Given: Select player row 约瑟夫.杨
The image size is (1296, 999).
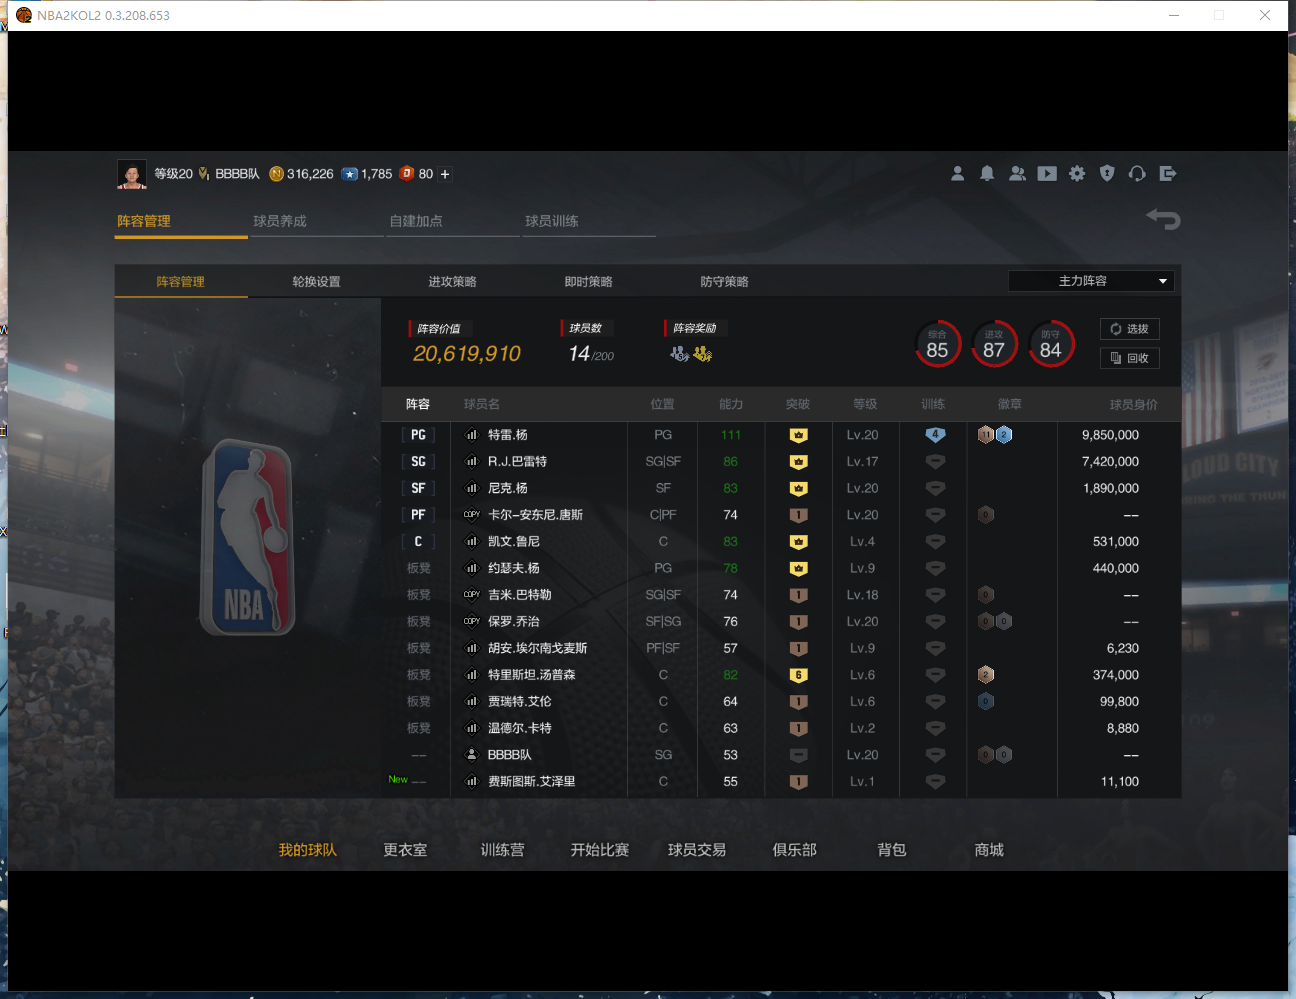Looking at the screenshot, I should [781, 569].
